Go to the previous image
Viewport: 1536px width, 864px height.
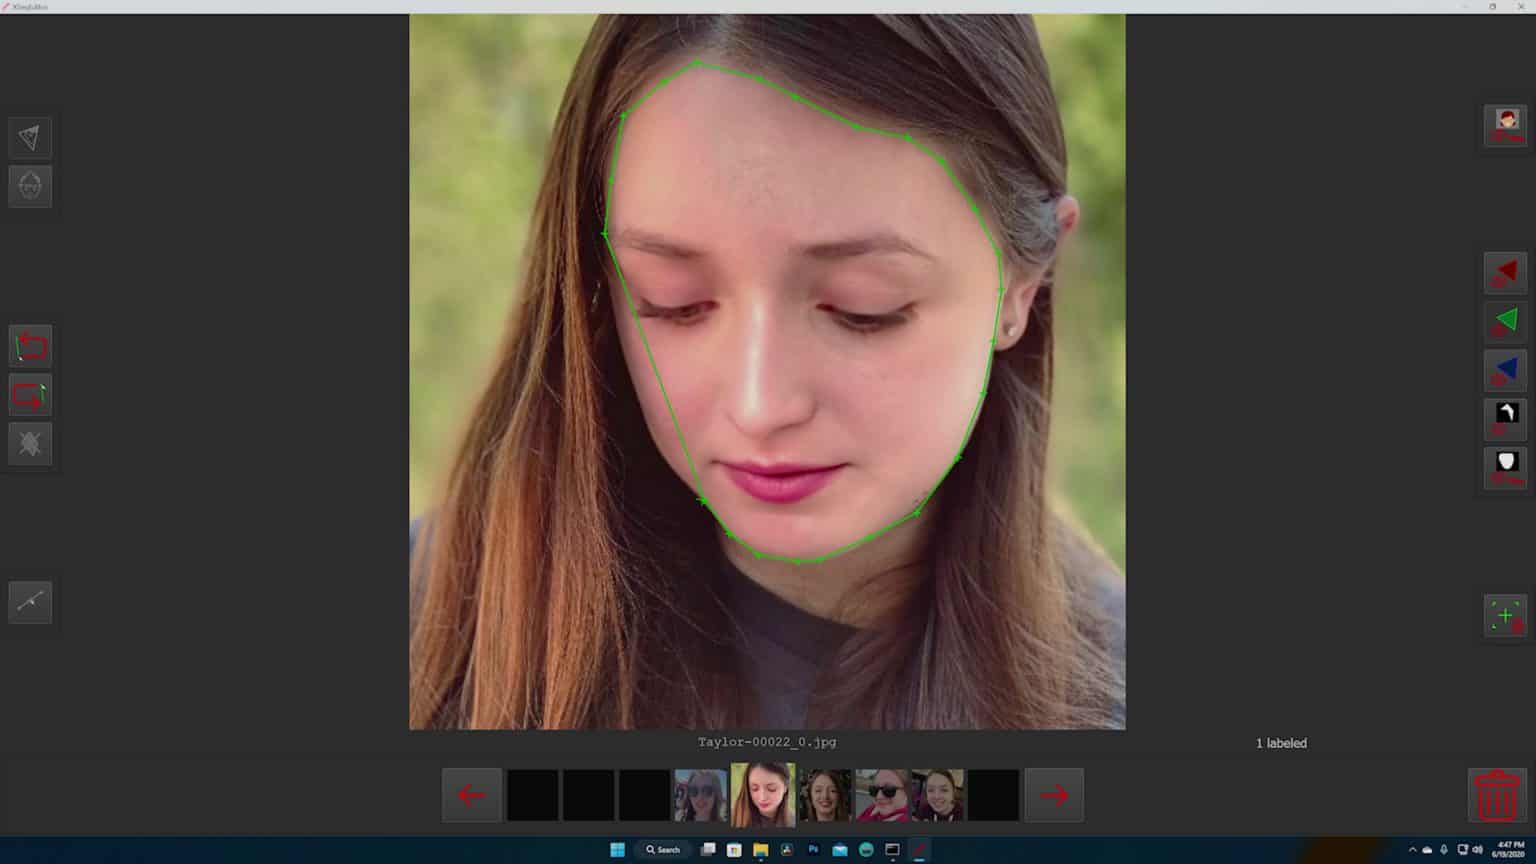tap(471, 794)
